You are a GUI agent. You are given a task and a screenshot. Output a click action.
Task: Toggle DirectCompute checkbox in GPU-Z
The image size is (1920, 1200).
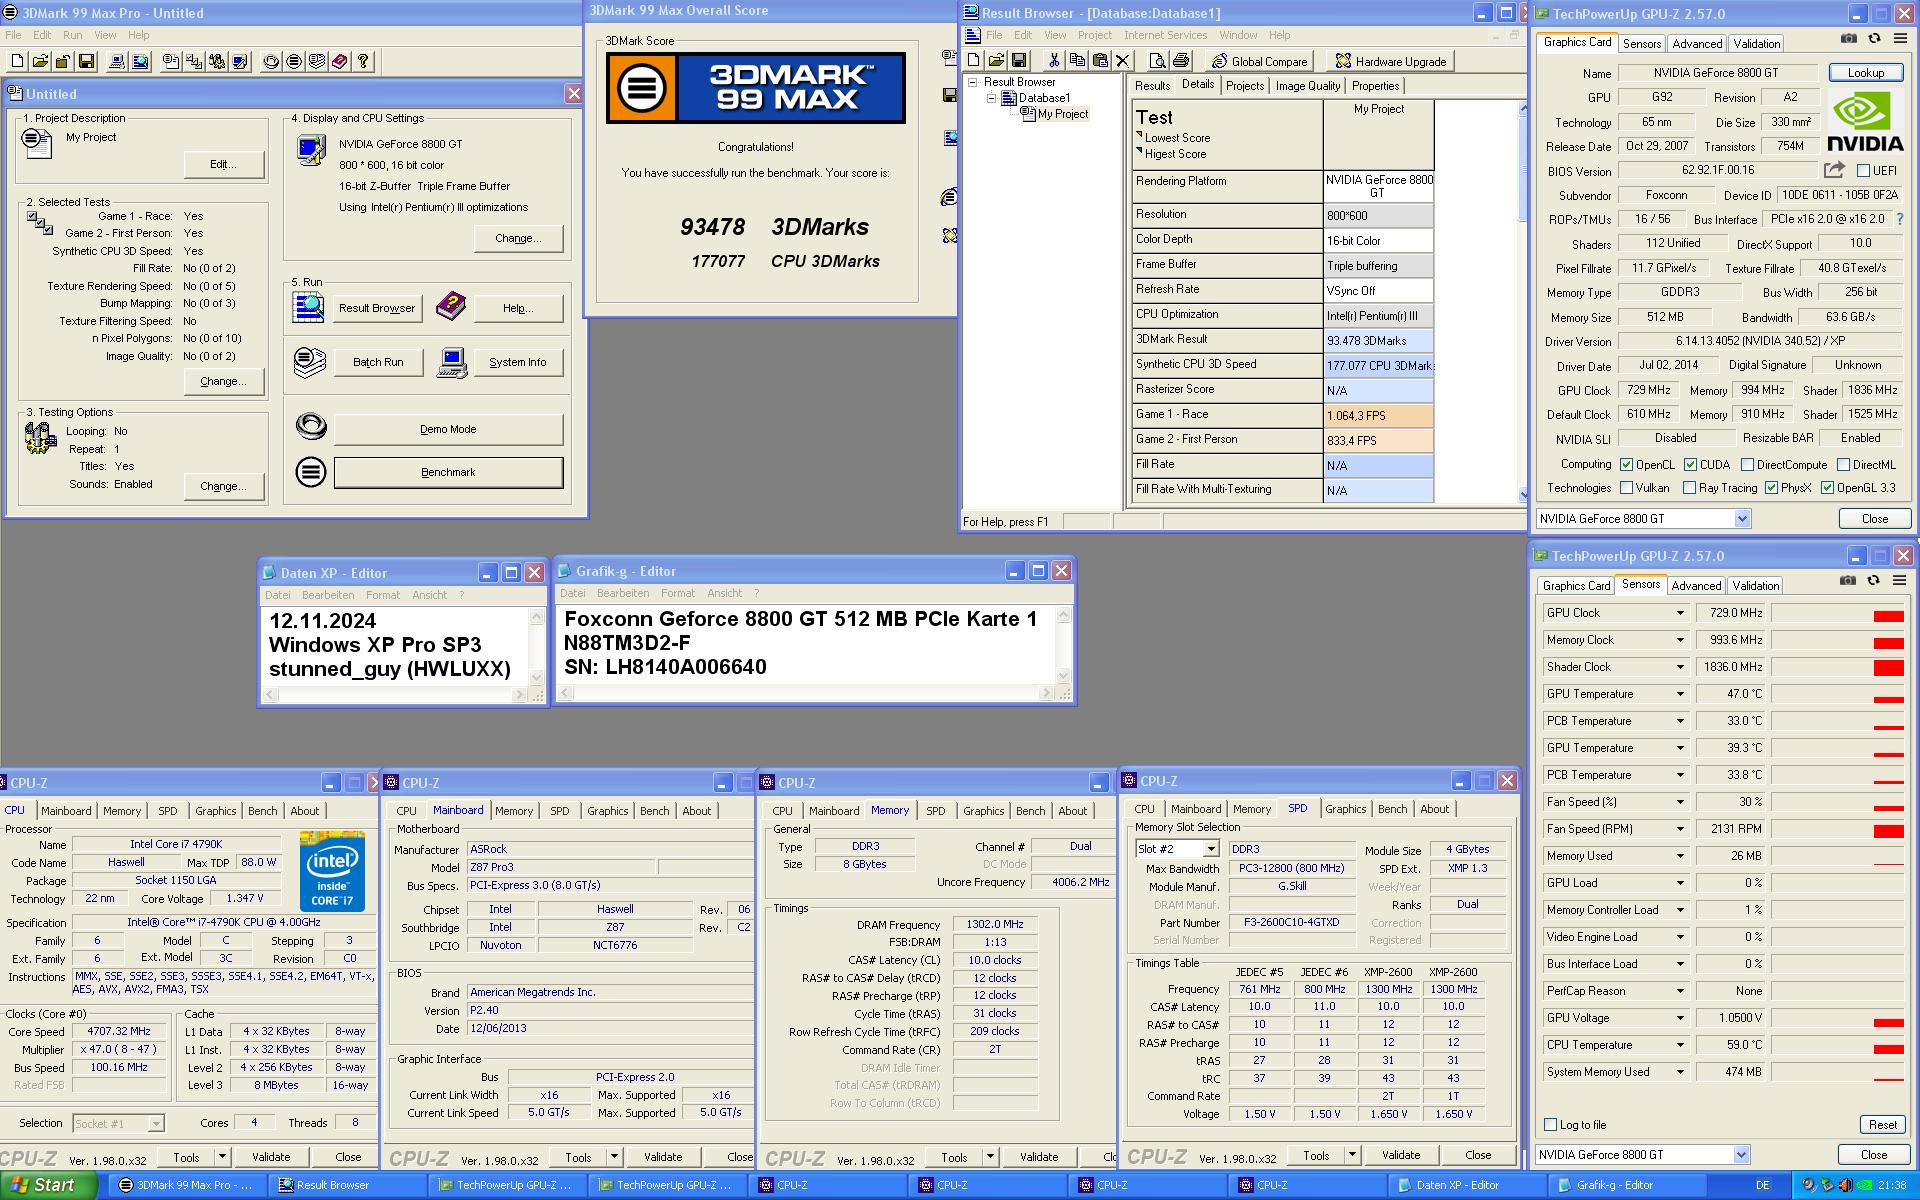(1747, 465)
